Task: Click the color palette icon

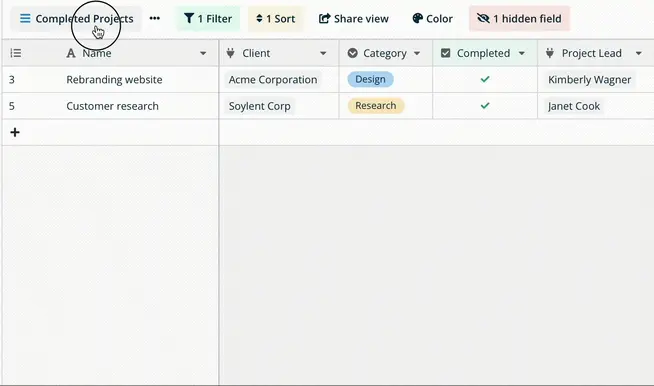Action: click(x=418, y=18)
